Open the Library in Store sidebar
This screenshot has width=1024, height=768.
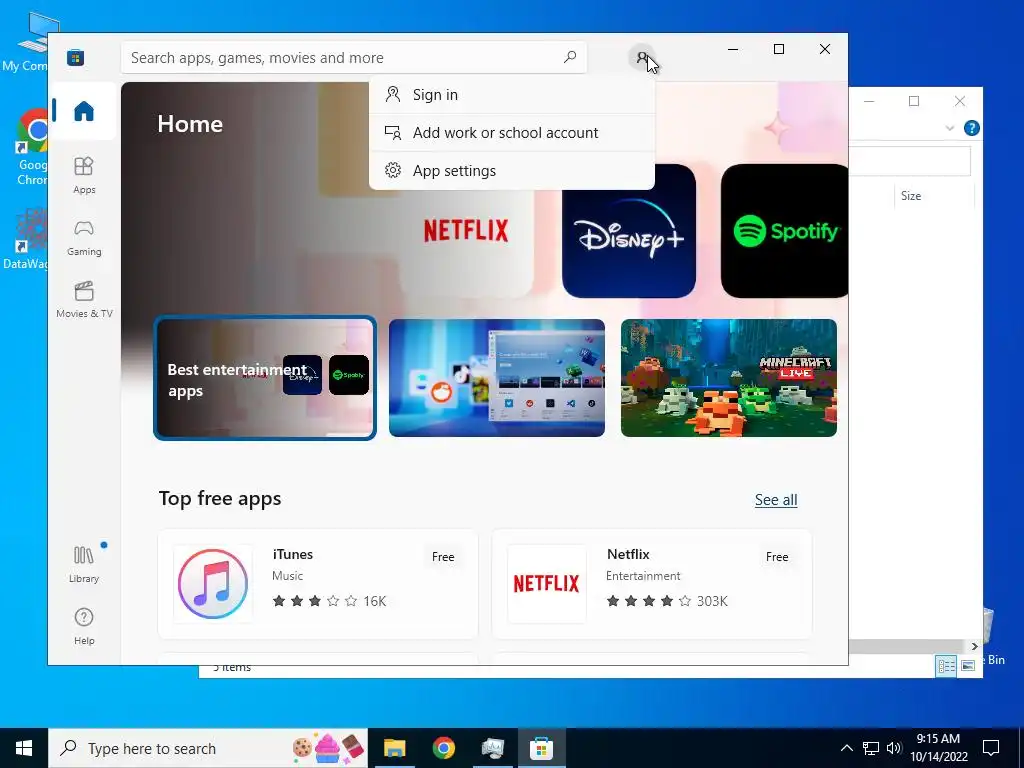[84, 565]
